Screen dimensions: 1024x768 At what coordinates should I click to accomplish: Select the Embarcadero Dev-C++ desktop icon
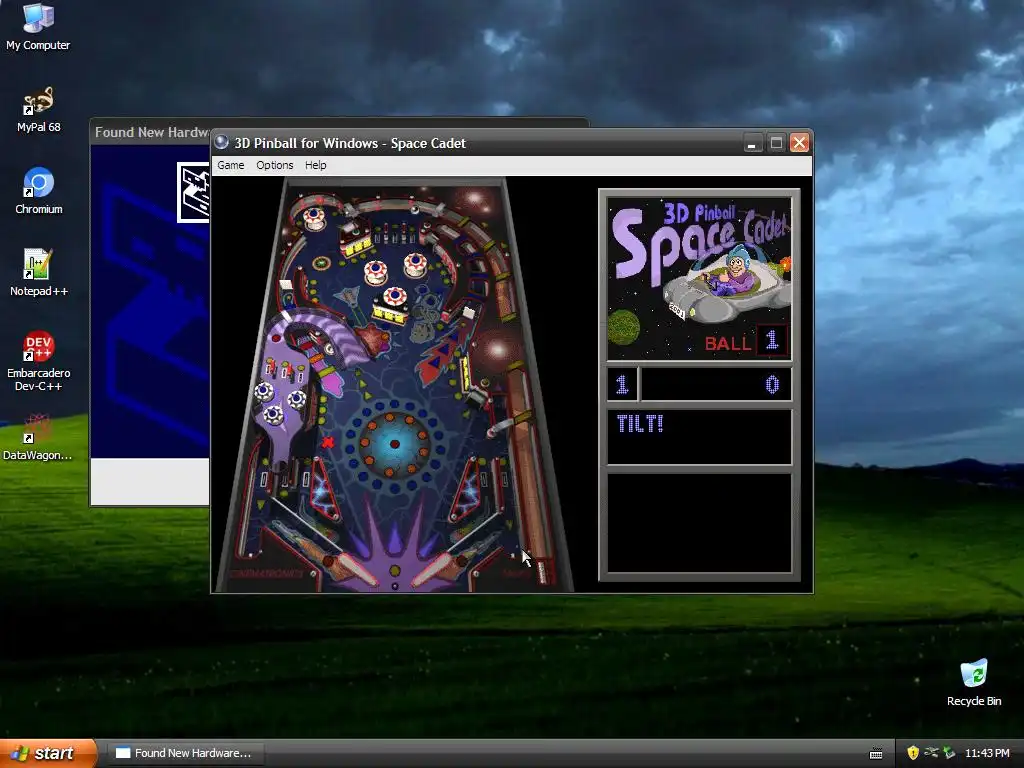[x=39, y=361]
